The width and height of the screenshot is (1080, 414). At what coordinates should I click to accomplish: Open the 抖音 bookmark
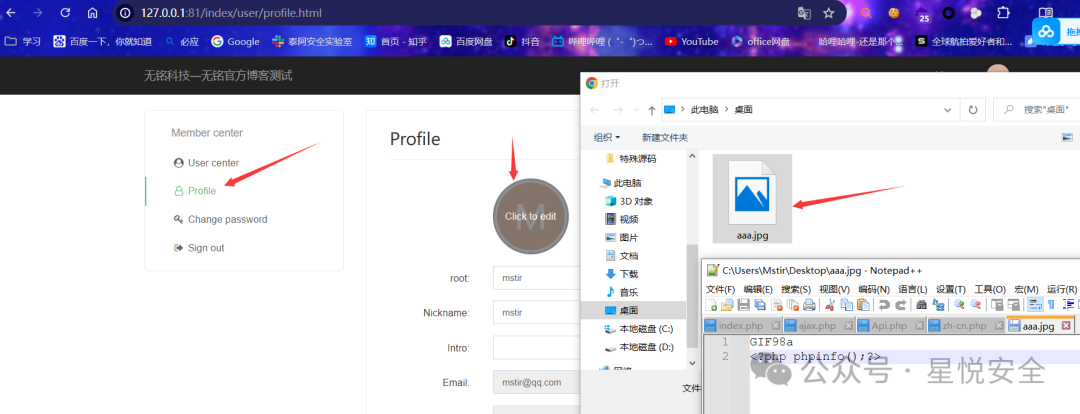522,41
